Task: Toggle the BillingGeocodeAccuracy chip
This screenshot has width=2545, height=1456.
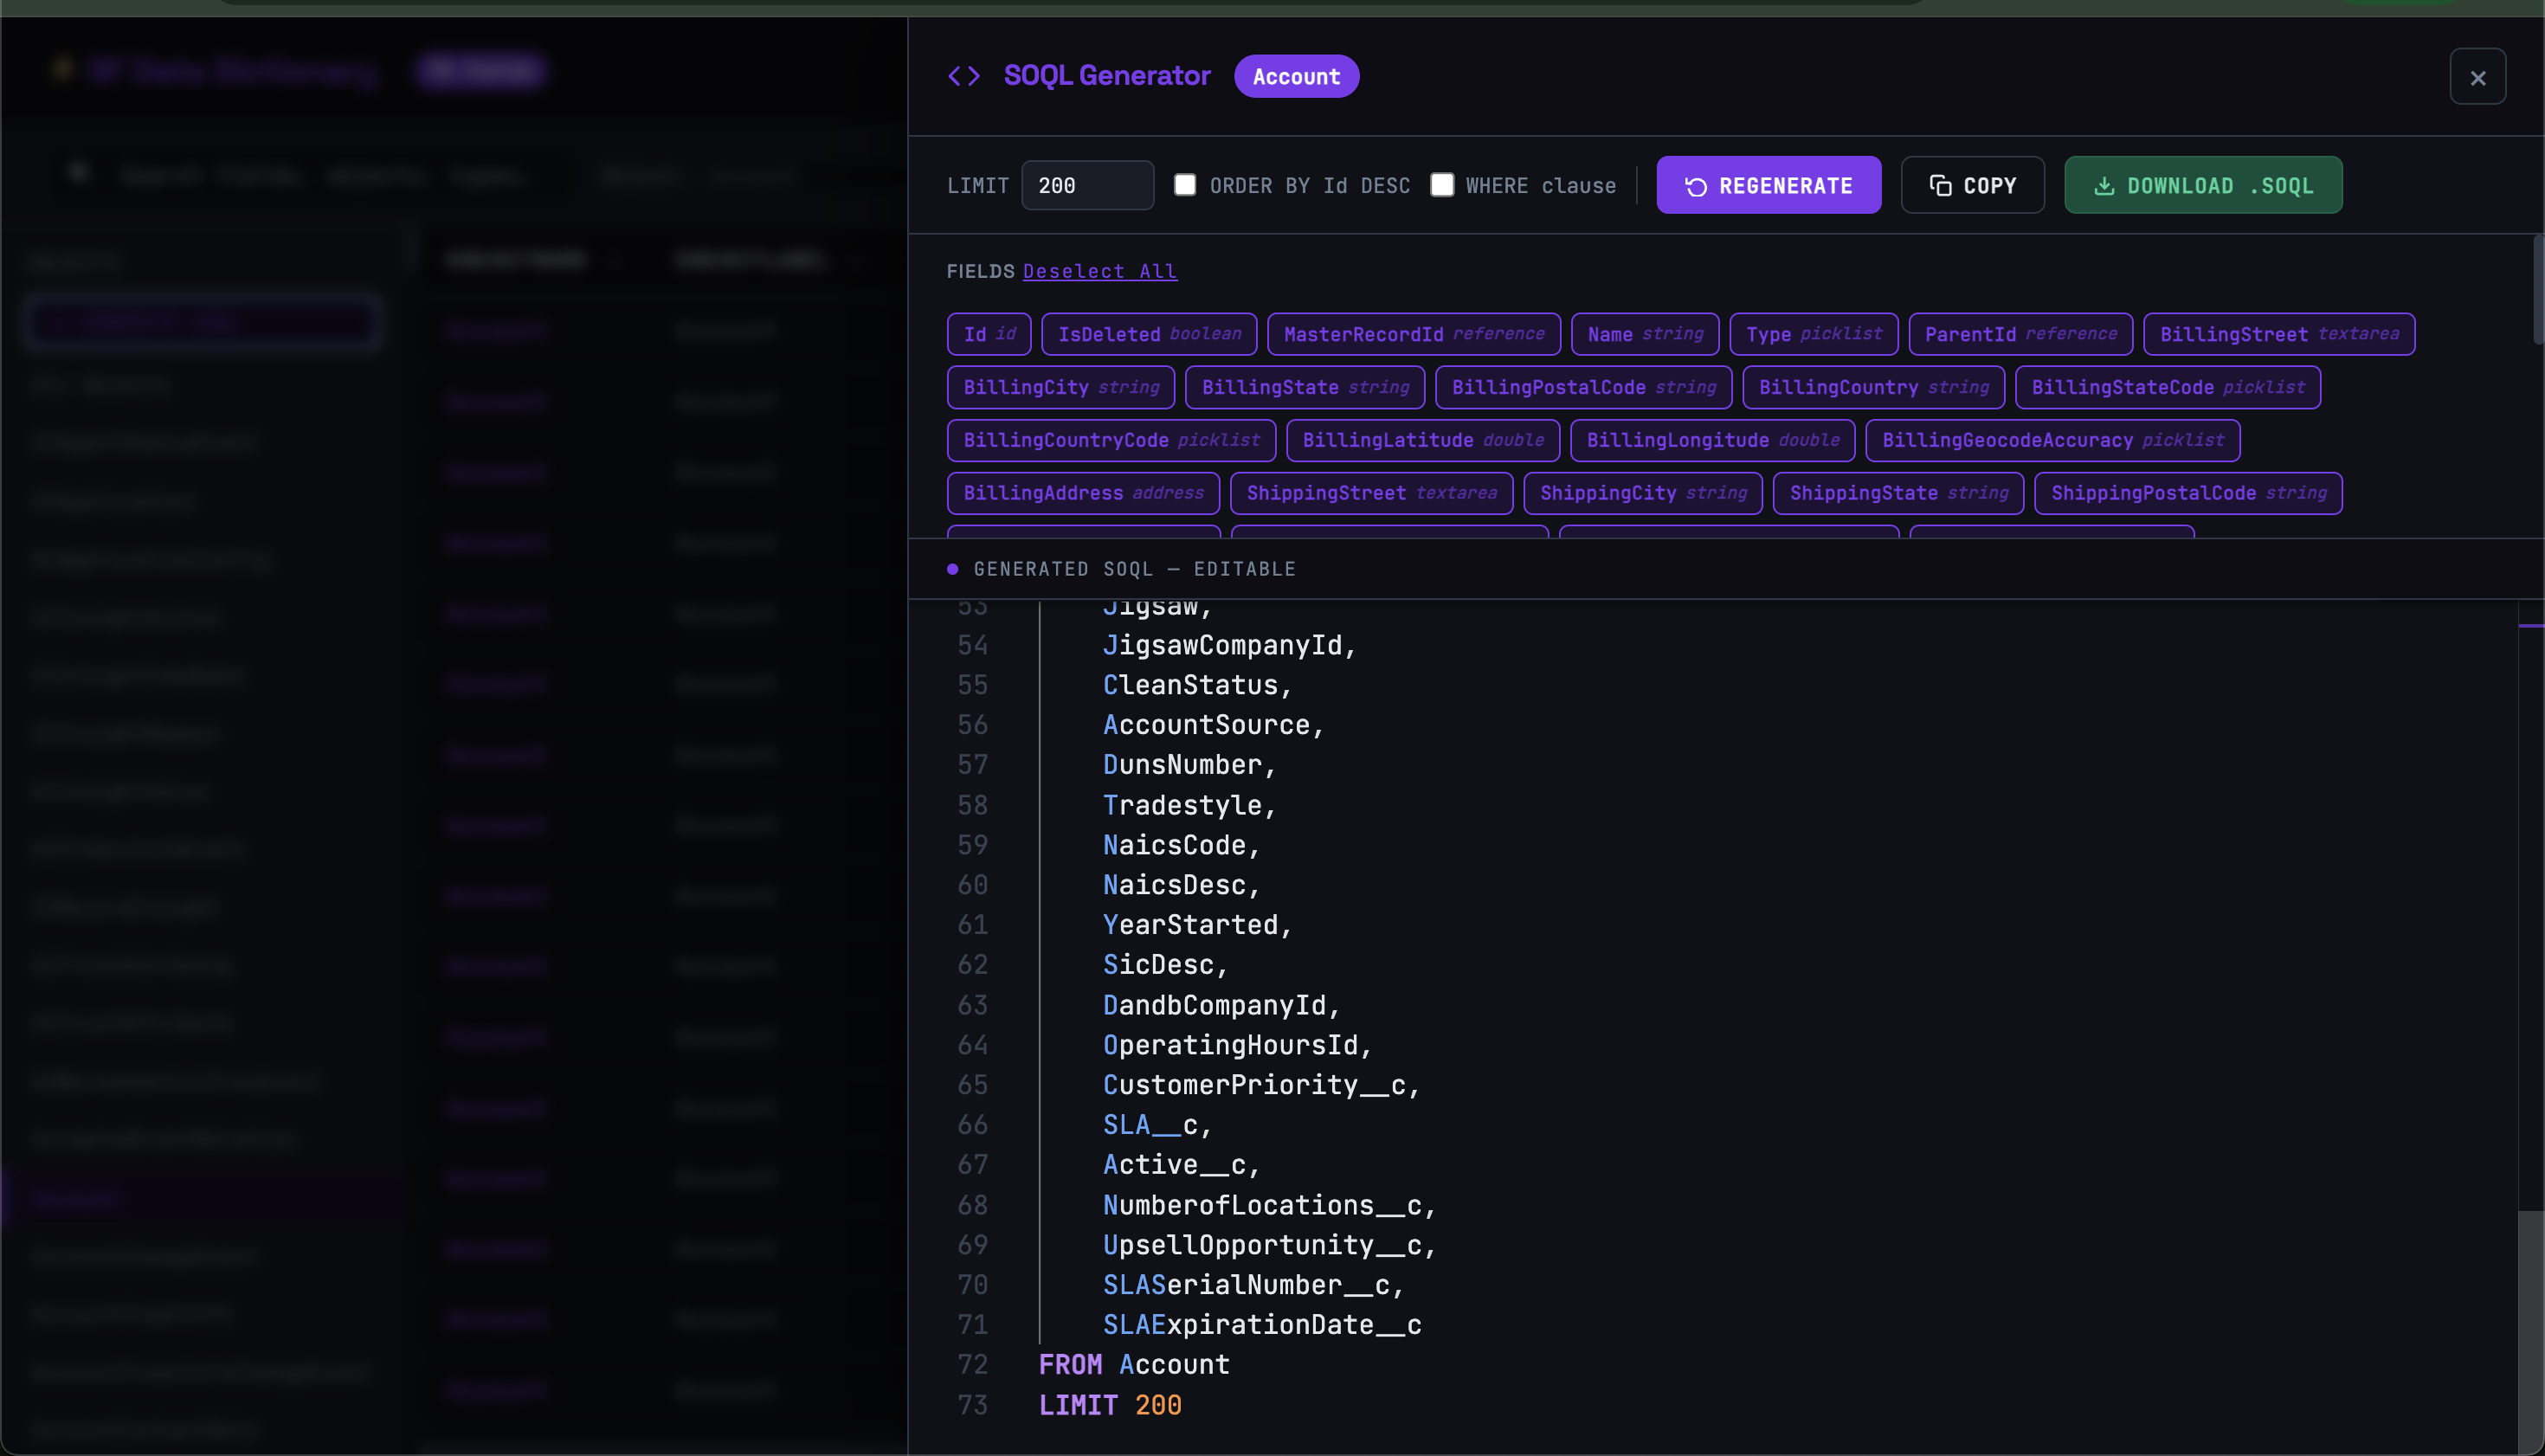Action: pyautogui.click(x=2052, y=440)
